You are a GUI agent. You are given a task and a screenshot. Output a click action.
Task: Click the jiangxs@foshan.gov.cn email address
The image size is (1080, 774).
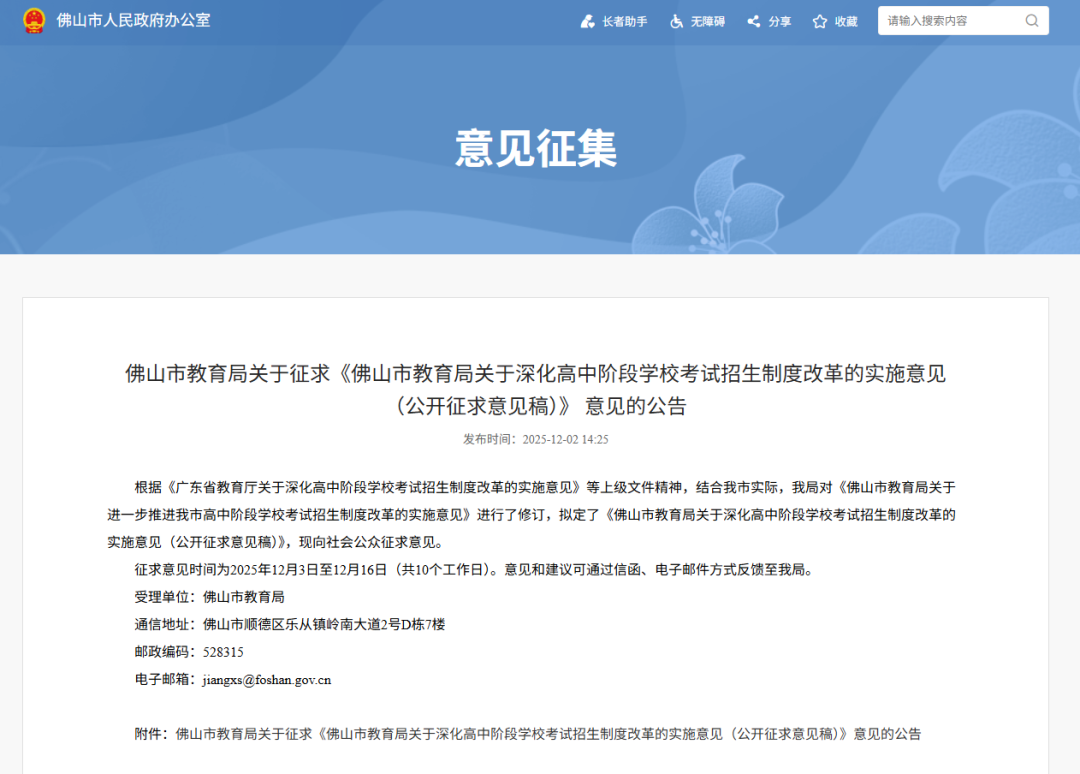[x=266, y=680]
